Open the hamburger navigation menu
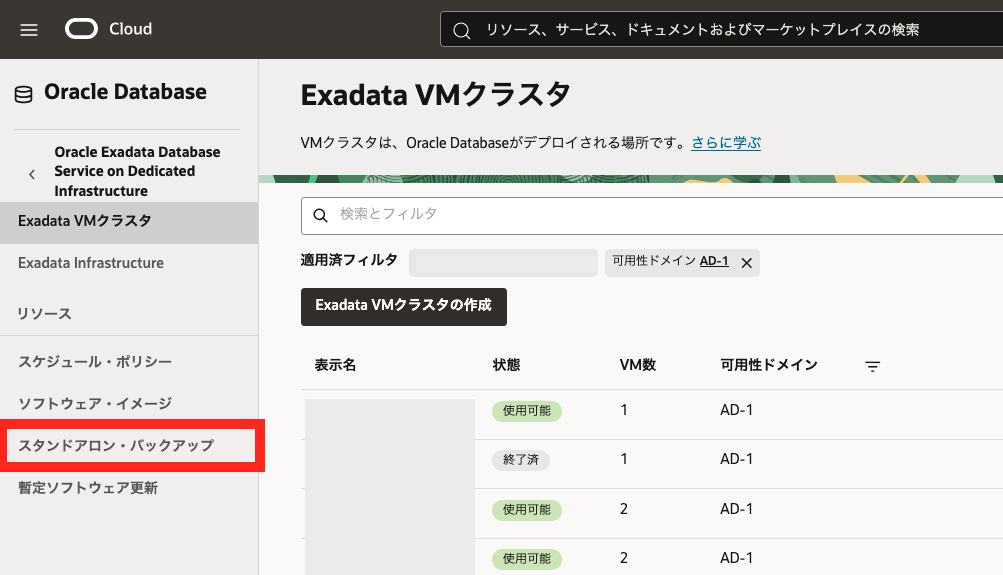The image size is (1003, 575). point(29,30)
